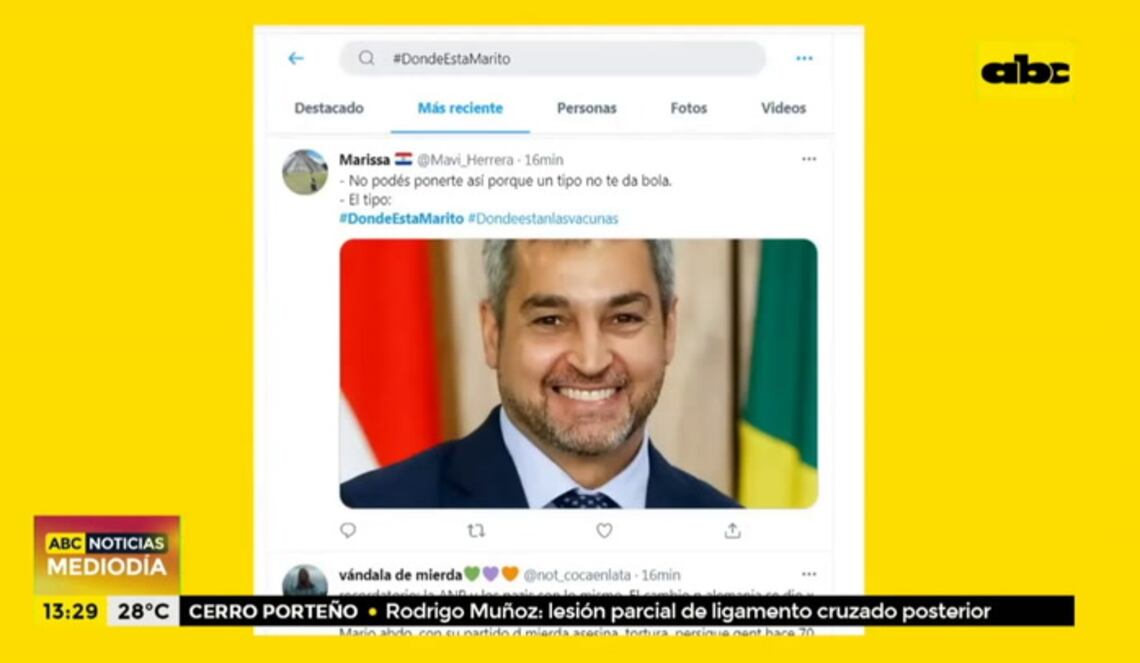The height and width of the screenshot is (663, 1140).
Task: Switch to the Destacado tab
Action: 329,108
